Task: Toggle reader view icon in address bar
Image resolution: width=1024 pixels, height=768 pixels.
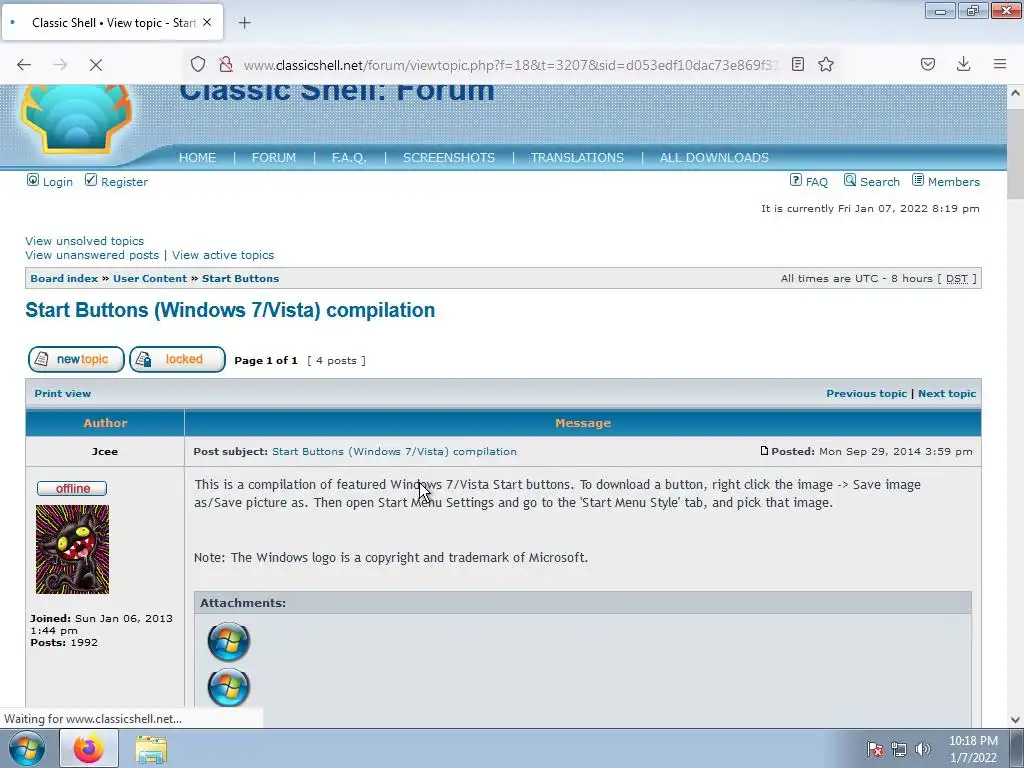Action: [797, 64]
